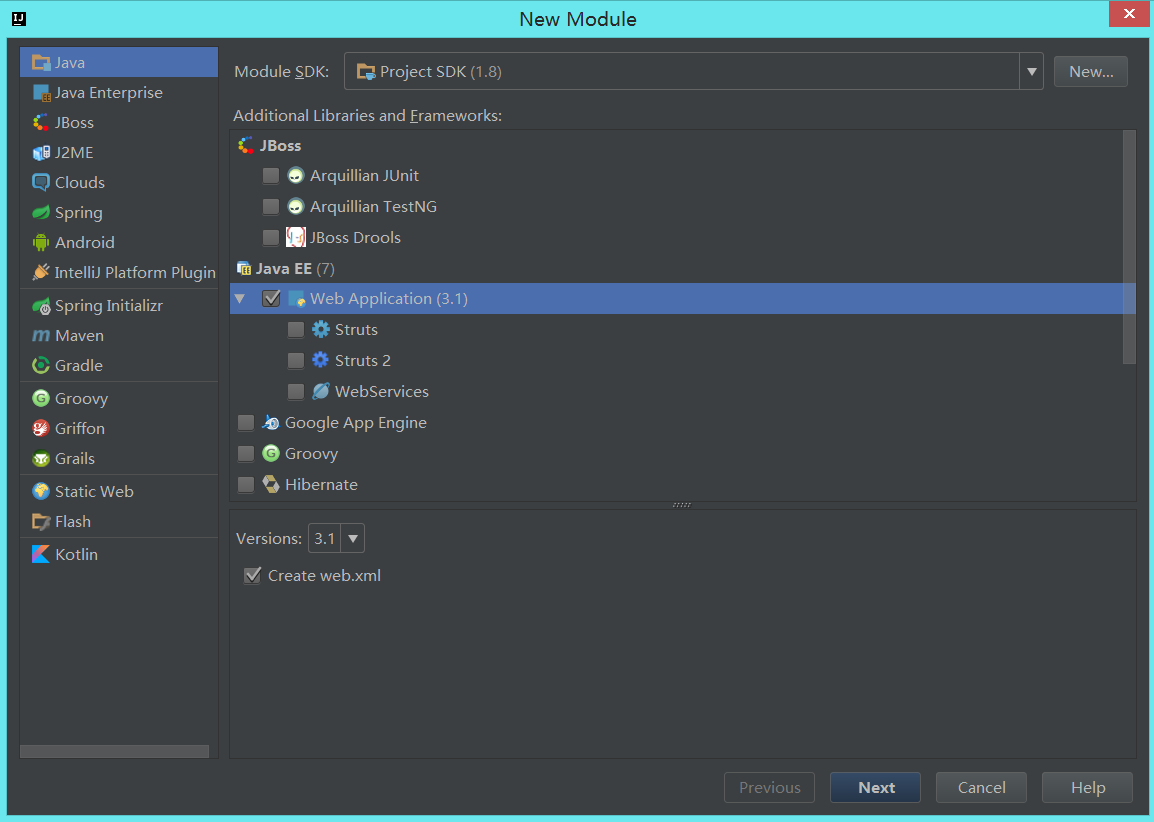This screenshot has height=822, width=1154.
Task: Tick the Struts 2 checkbox
Action: pyautogui.click(x=296, y=361)
